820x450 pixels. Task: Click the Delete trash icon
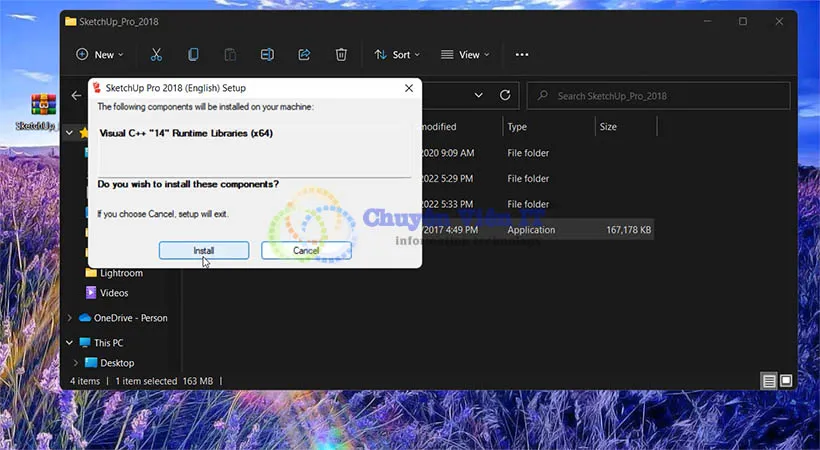[x=341, y=54]
